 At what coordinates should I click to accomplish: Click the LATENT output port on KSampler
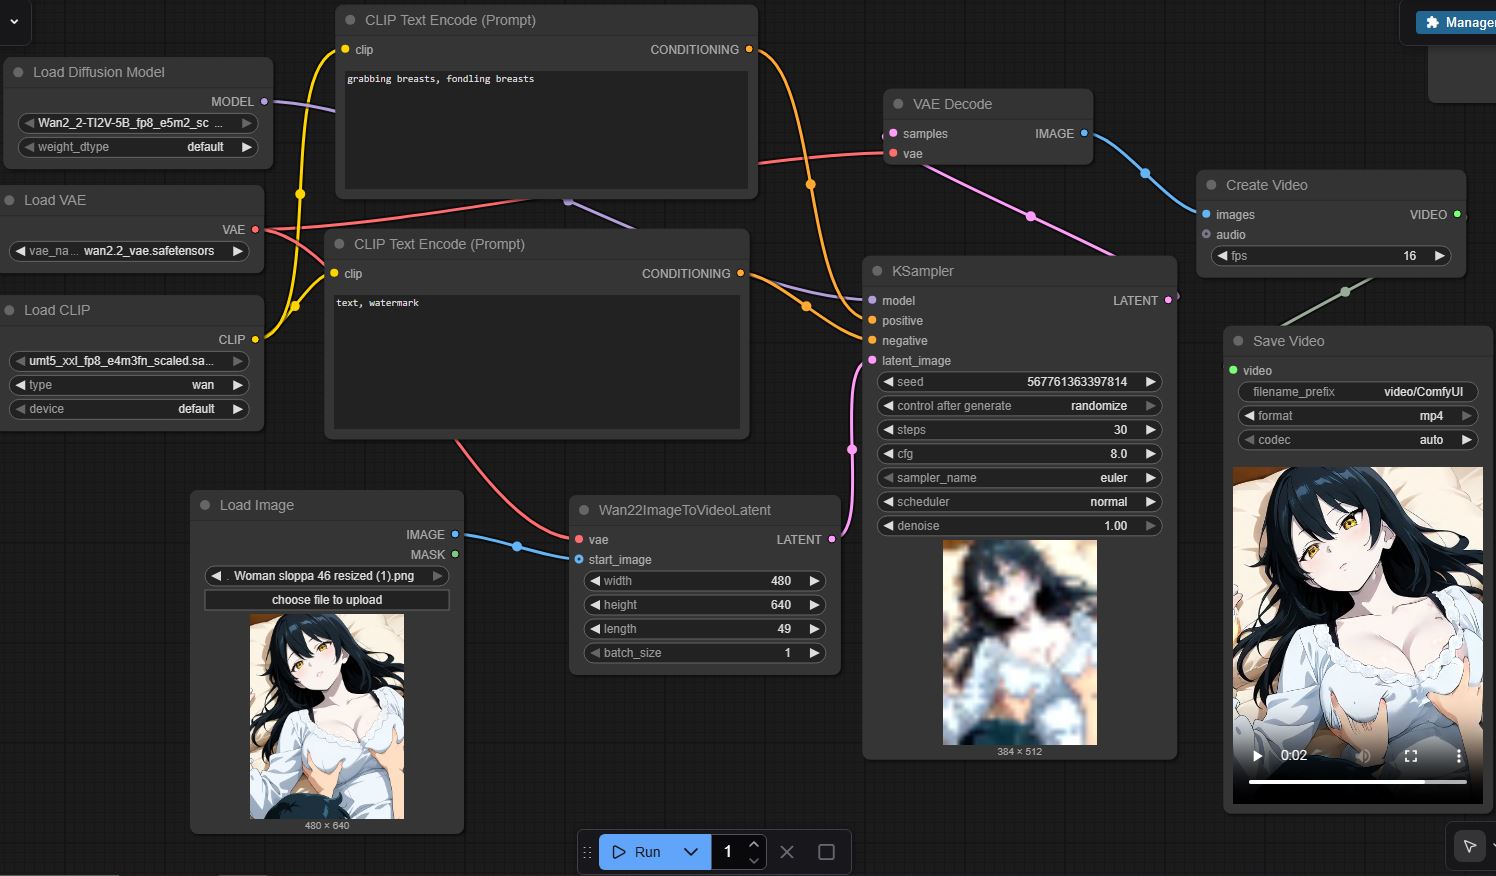click(x=1168, y=300)
